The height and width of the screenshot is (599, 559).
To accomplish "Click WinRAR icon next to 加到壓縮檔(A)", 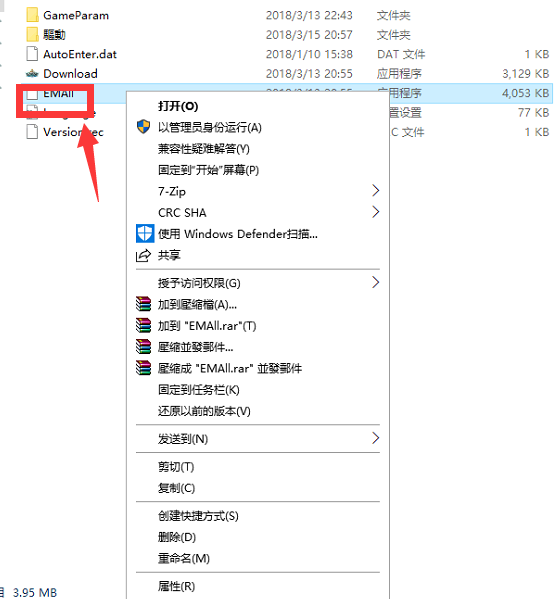I will click(143, 304).
